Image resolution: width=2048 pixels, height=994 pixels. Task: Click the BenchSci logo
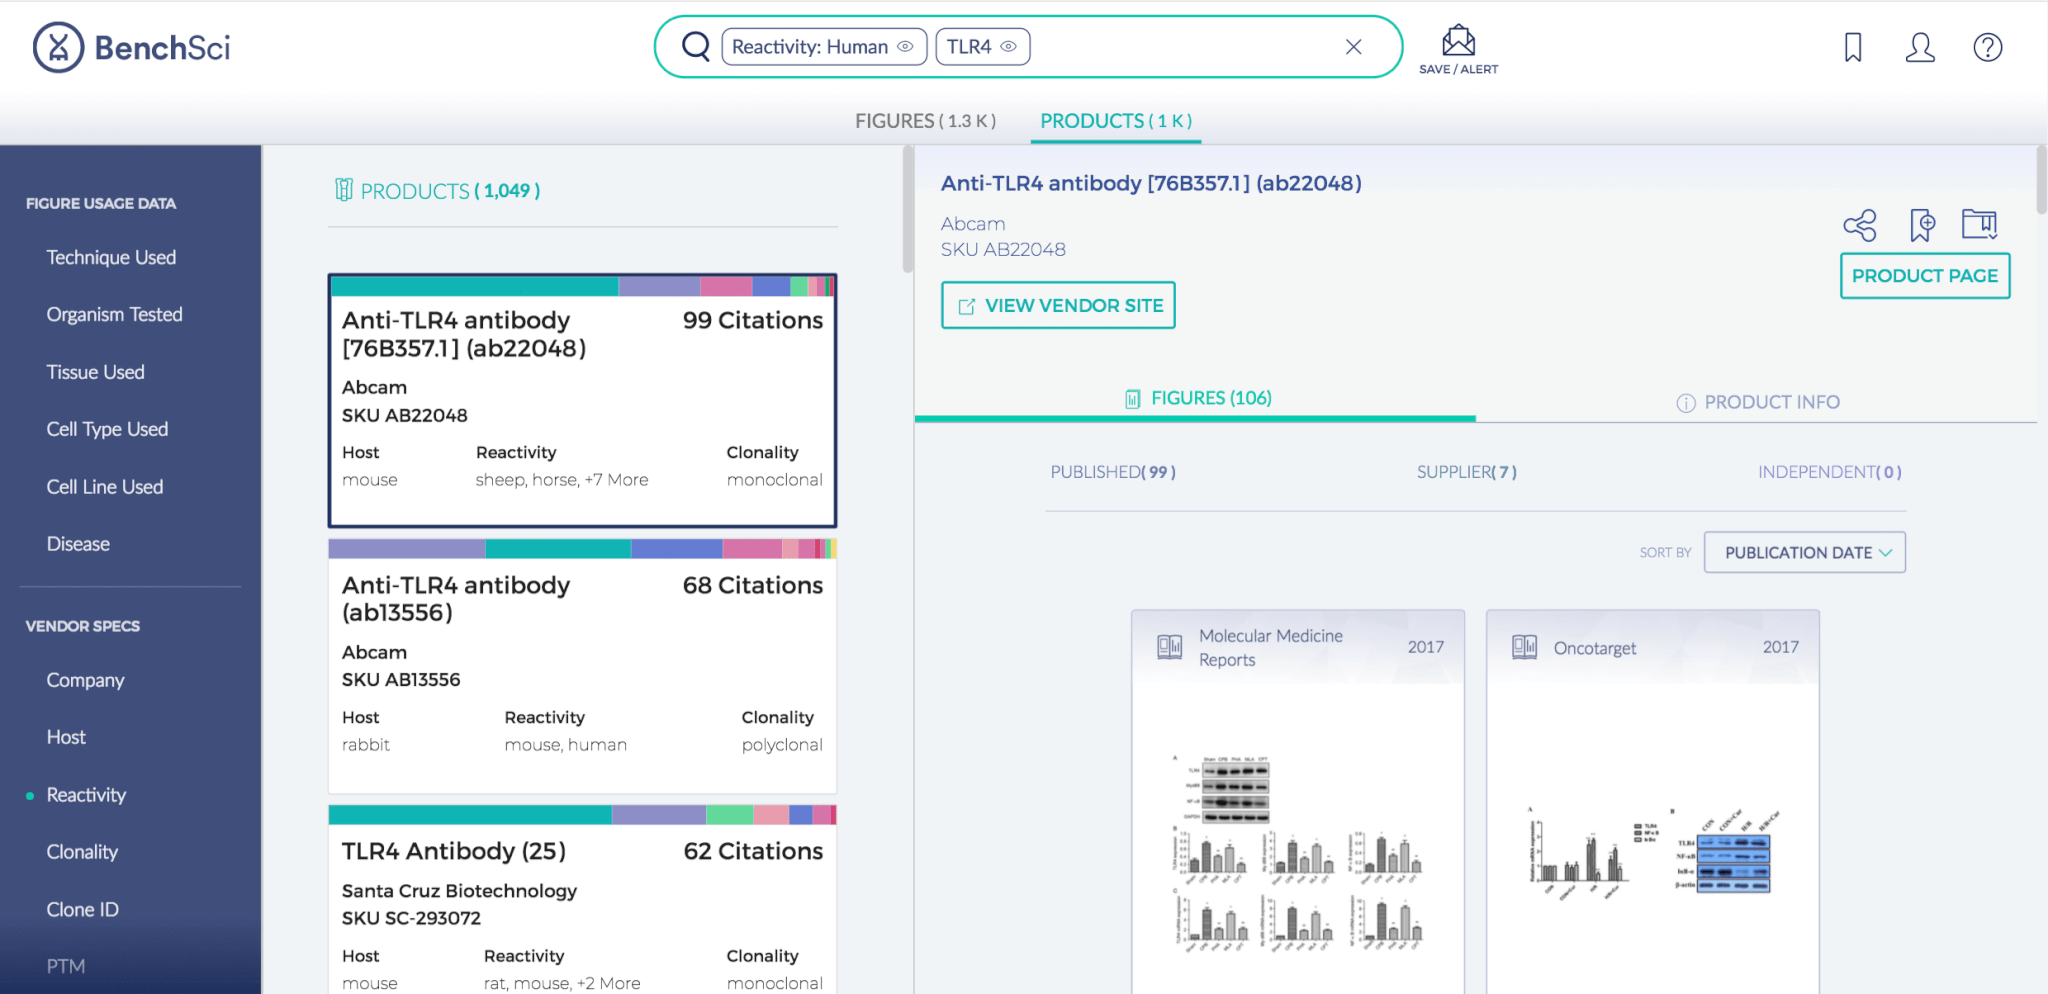pos(131,47)
